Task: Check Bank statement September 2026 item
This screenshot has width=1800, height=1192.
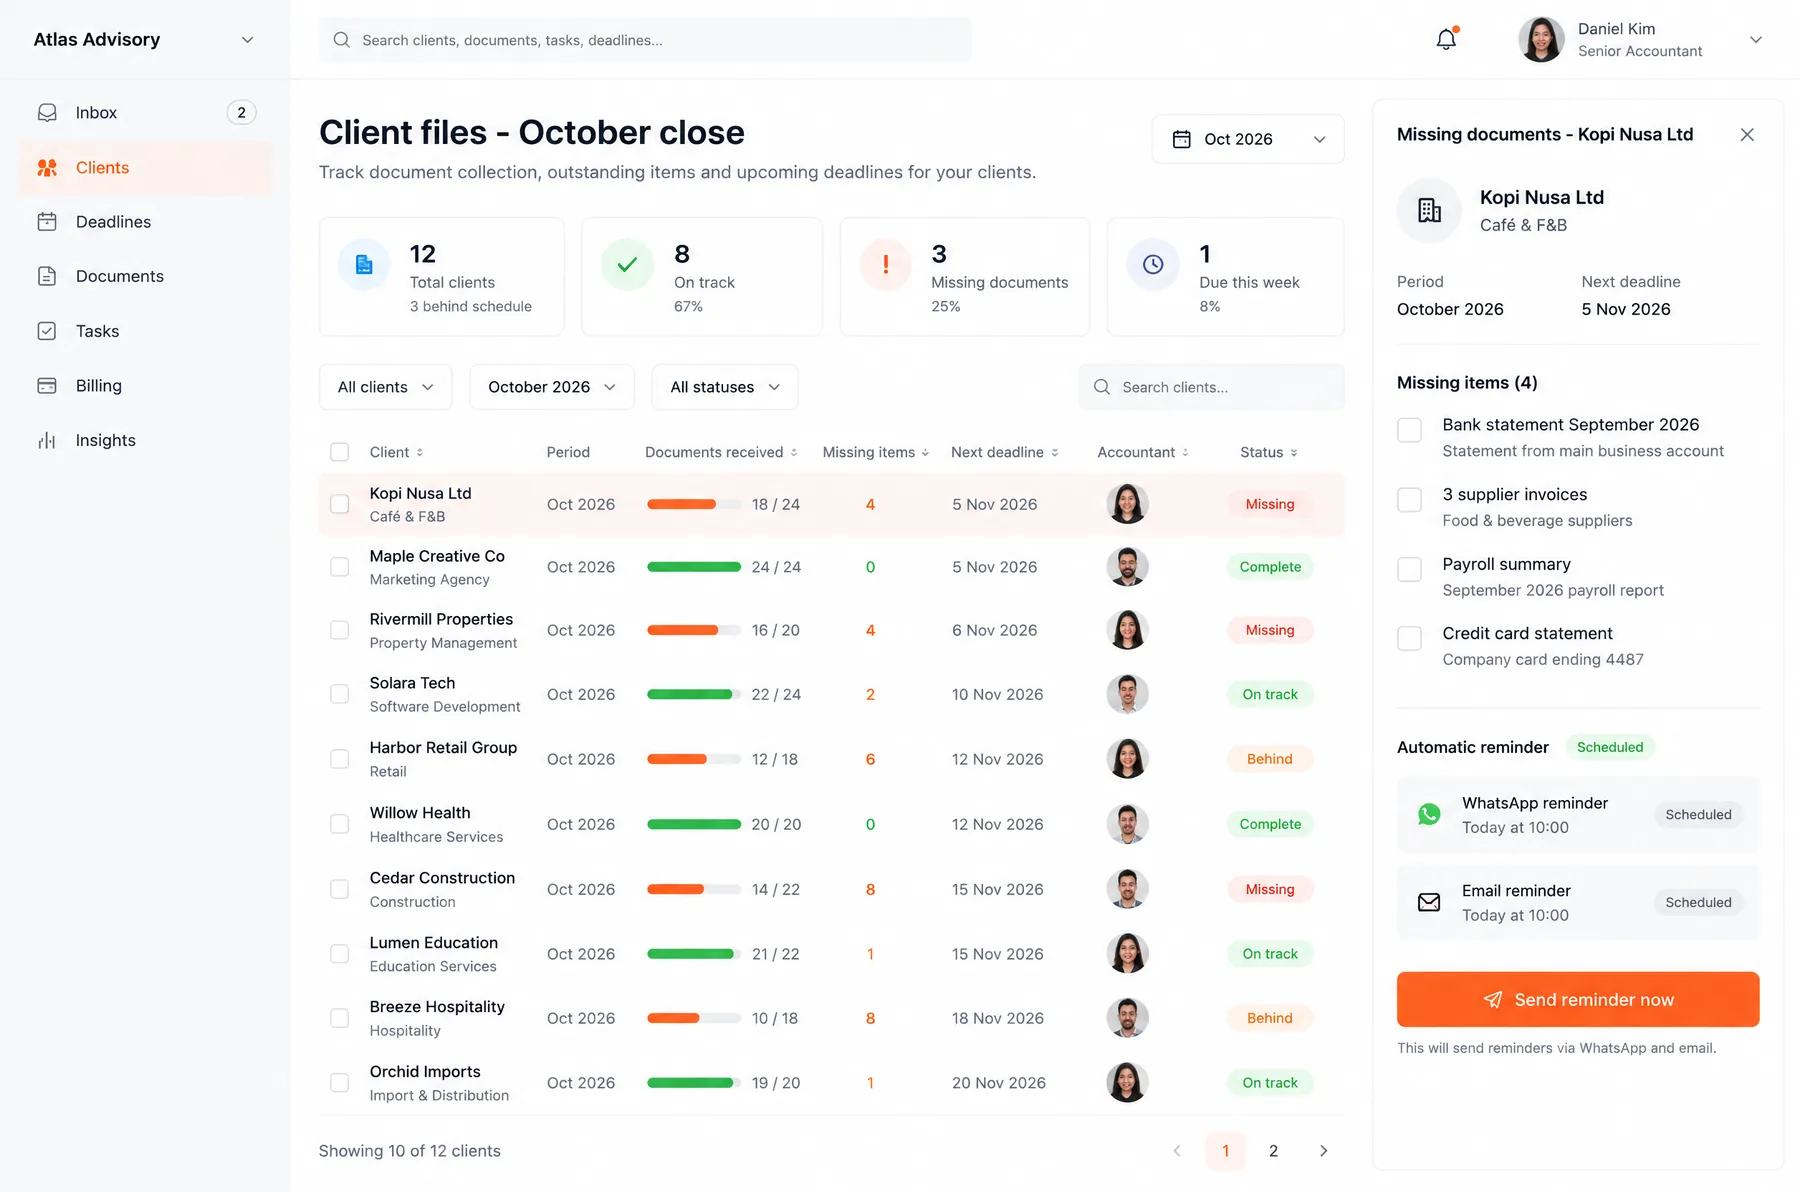Action: pos(1409,430)
